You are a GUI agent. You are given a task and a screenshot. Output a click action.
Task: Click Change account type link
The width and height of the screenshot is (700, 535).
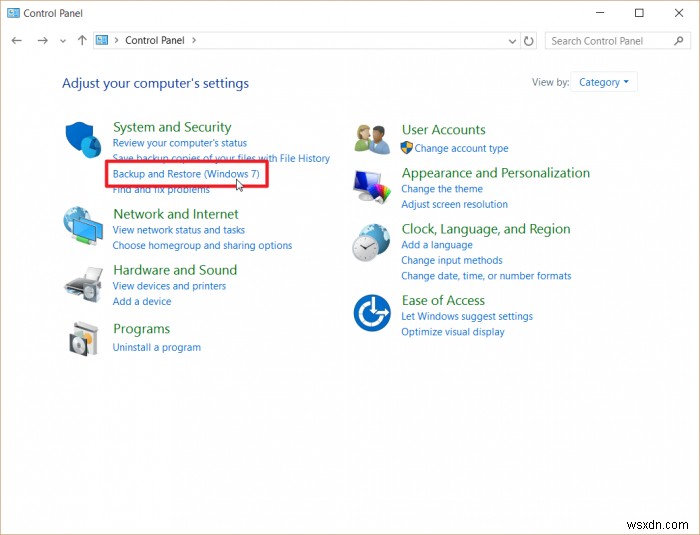coord(461,148)
